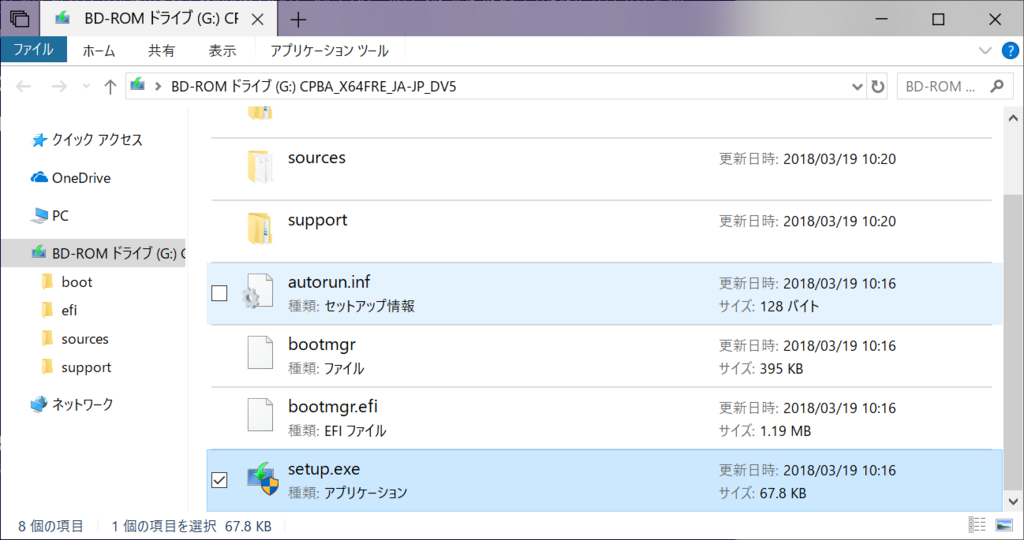Open the address bar history dropdown
The width and height of the screenshot is (1024, 540).
[857, 86]
